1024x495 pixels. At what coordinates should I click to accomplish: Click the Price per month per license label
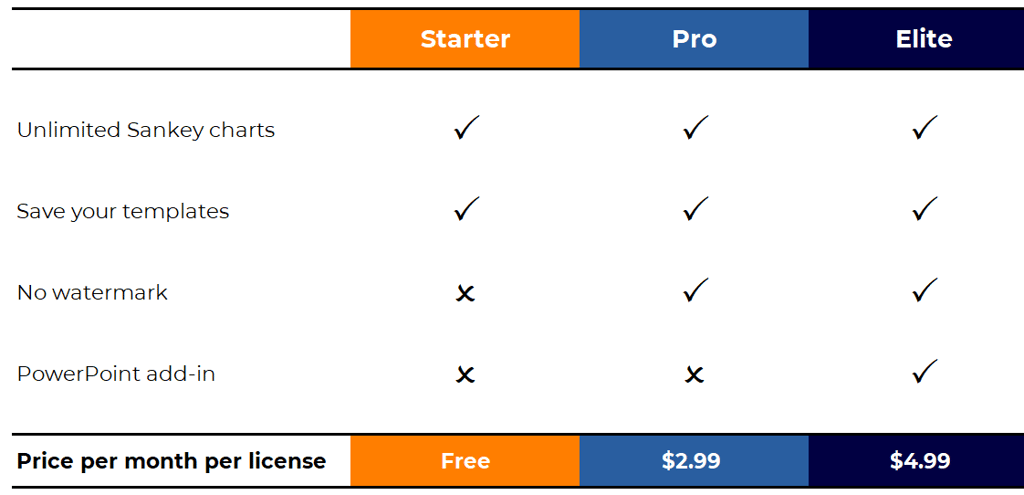click(171, 462)
